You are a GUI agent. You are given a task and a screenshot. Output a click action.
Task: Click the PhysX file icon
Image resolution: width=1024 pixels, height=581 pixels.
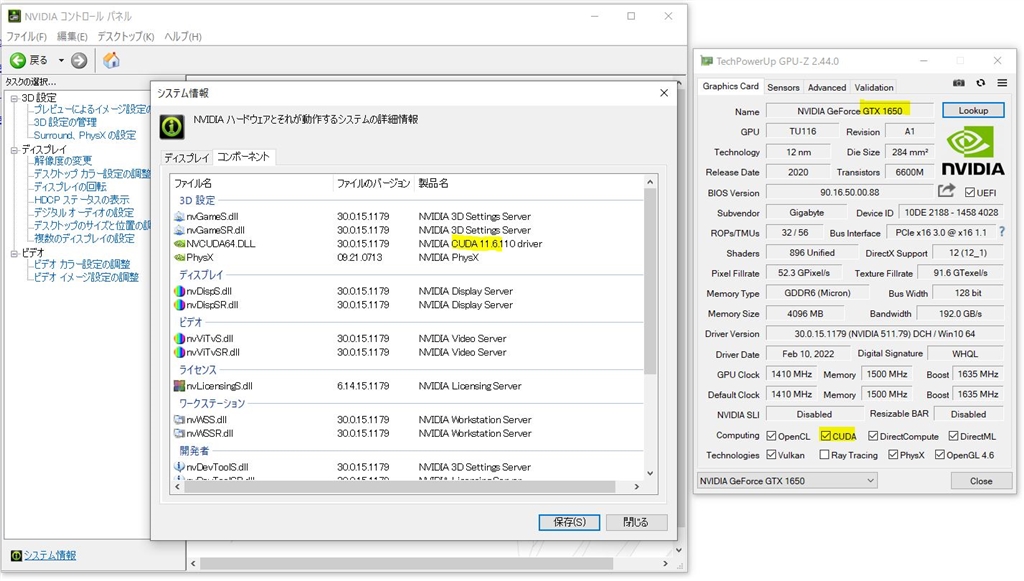180,257
